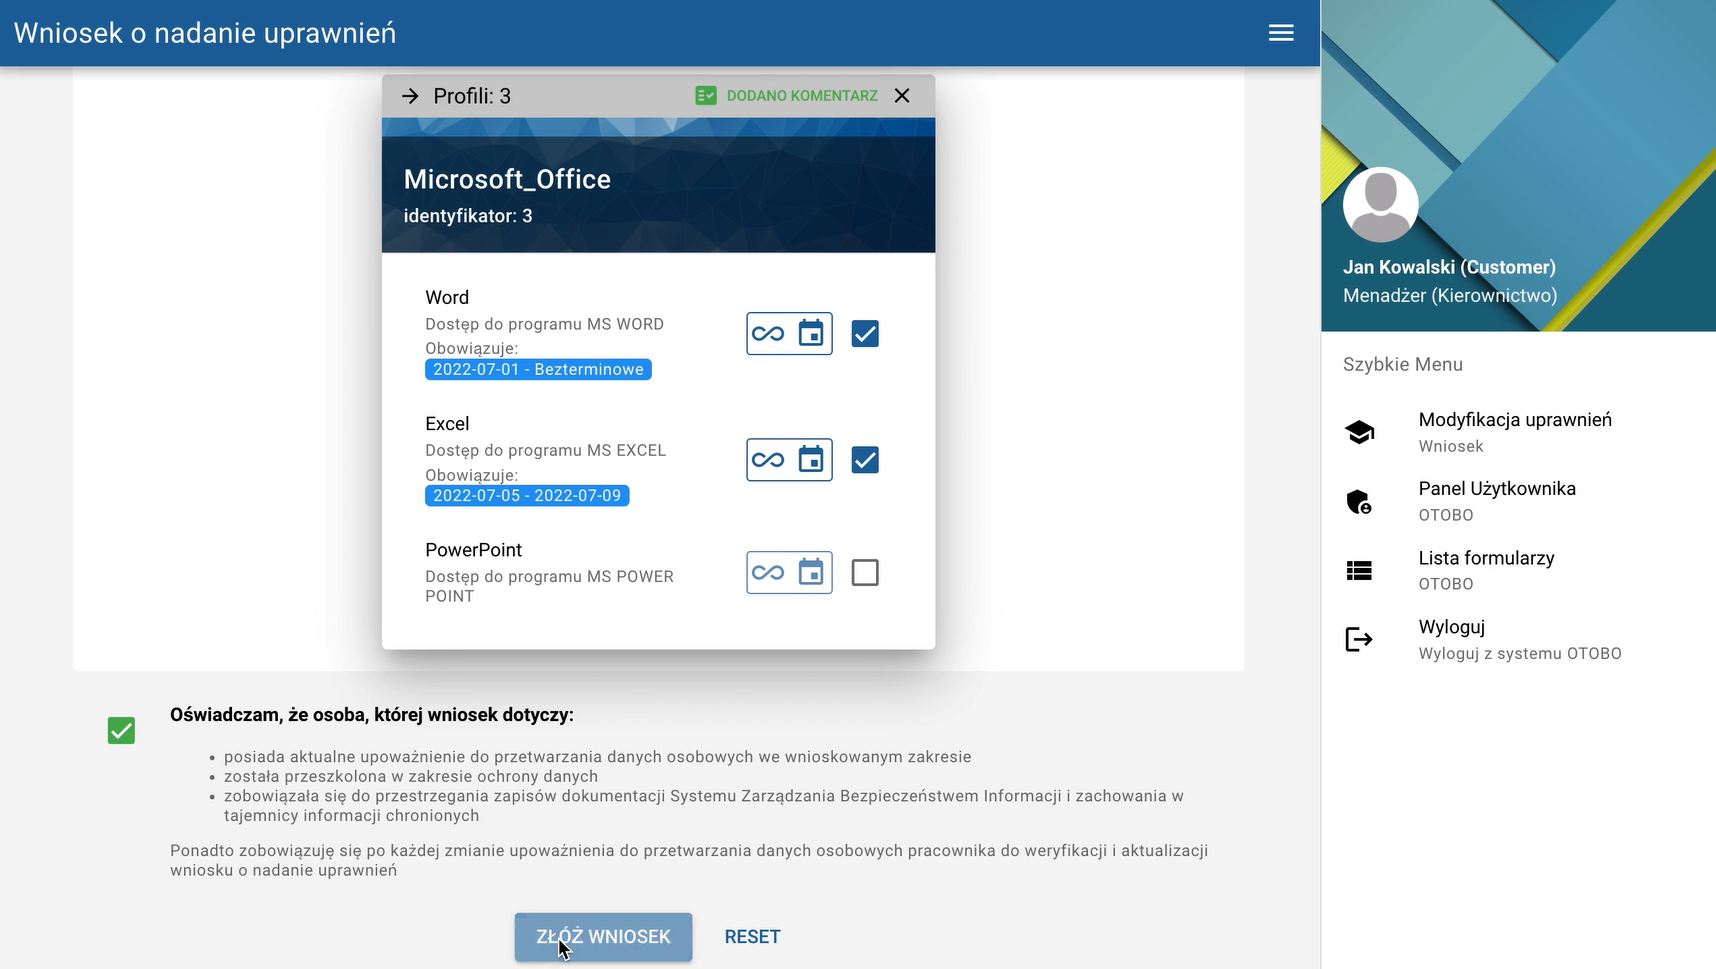Click the Word date badge 2022-07-01 - Bezterminowe

pos(538,369)
